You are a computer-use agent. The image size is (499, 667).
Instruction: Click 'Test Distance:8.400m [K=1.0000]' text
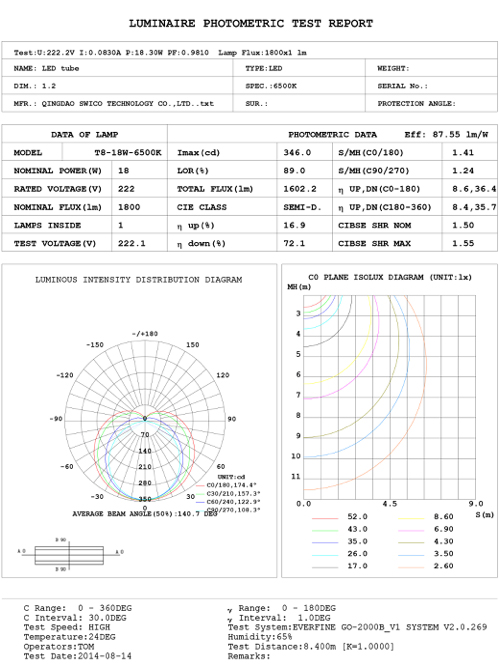tap(311, 647)
